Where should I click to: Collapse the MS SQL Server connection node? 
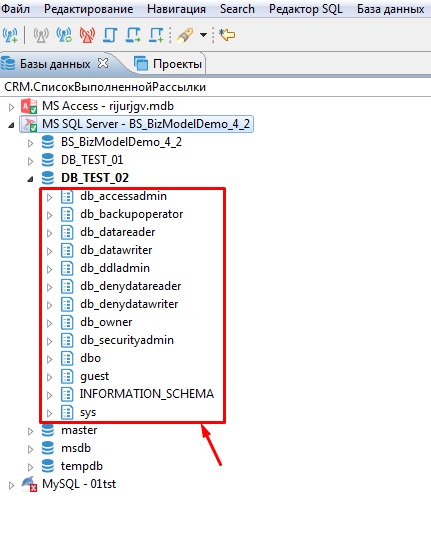(x=11, y=125)
